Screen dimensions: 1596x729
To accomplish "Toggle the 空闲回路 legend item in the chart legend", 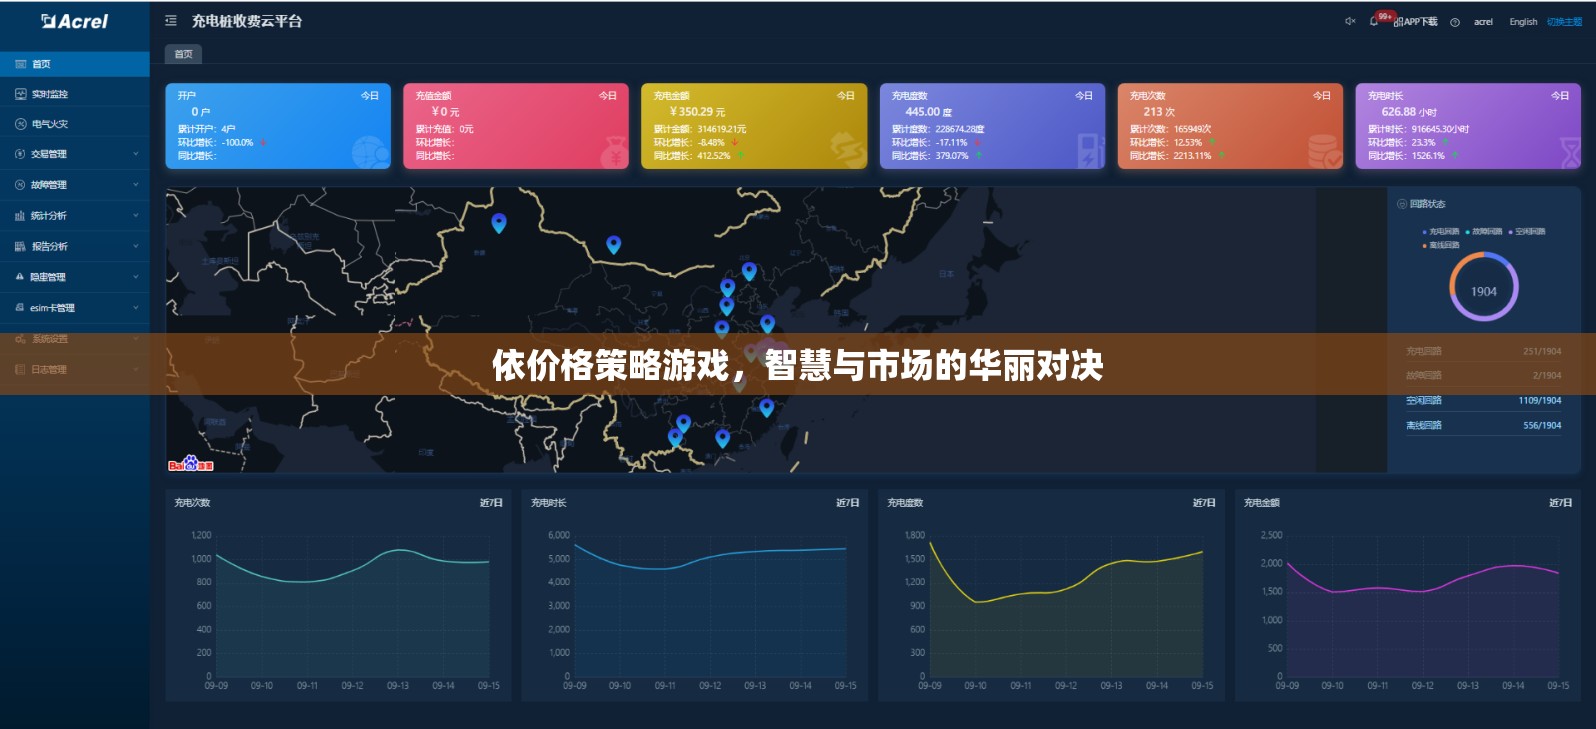I will pyautogui.click(x=1527, y=232).
